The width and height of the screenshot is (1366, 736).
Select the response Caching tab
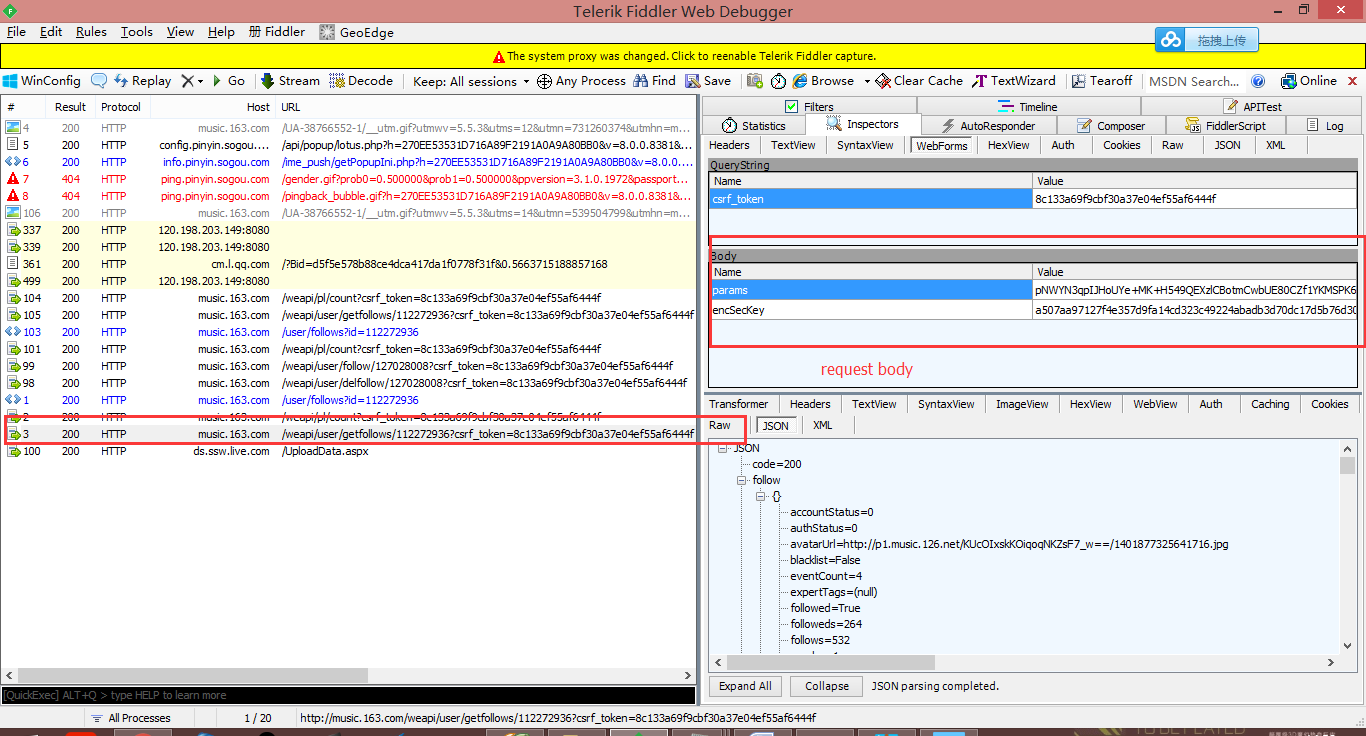(1270, 404)
